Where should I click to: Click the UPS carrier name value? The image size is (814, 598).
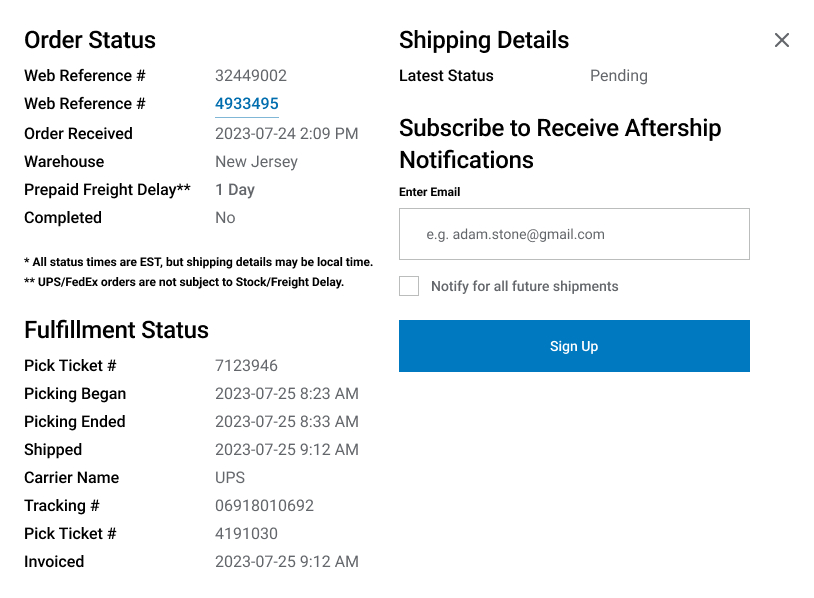[x=230, y=477]
